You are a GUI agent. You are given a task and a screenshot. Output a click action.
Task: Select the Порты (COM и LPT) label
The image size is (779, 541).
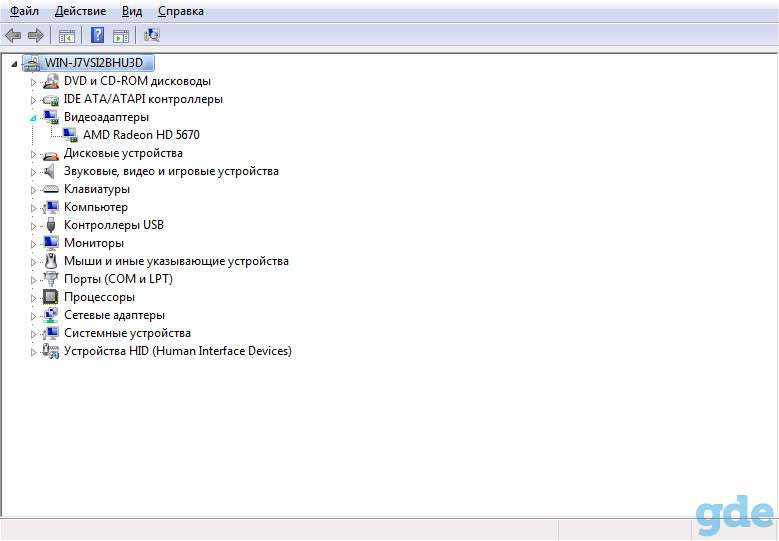(x=118, y=279)
